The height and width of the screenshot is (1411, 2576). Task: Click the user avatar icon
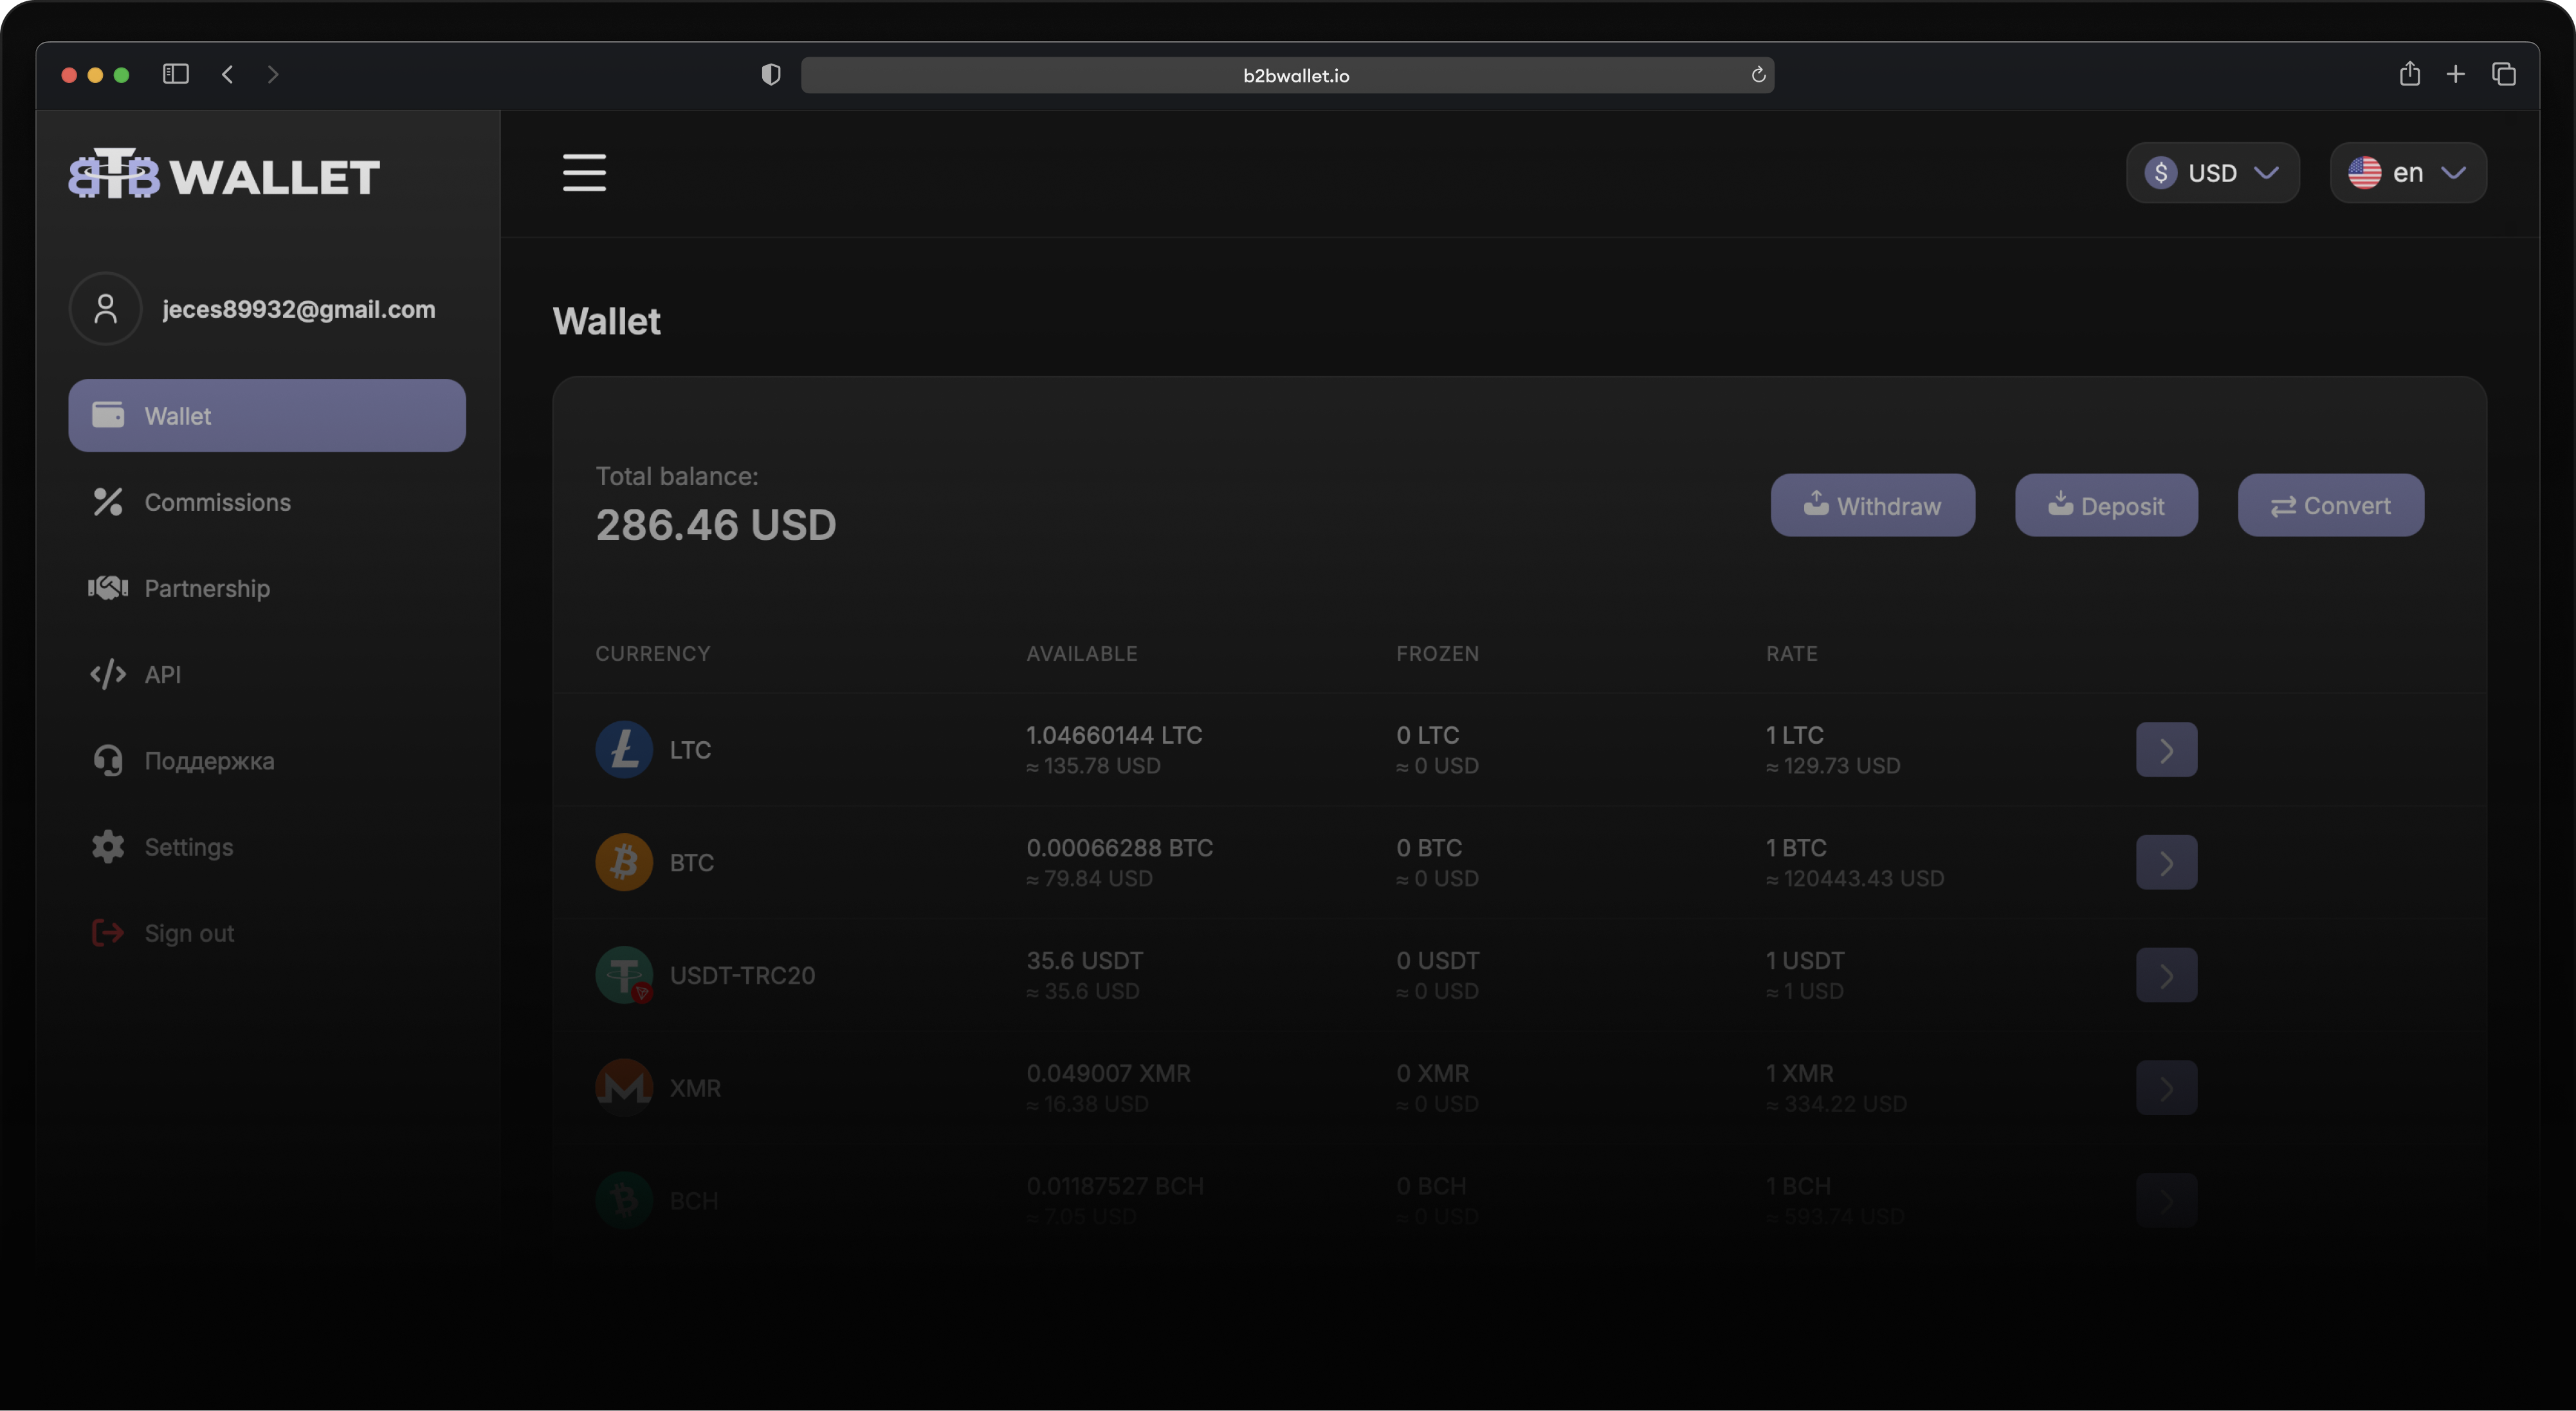pos(105,309)
